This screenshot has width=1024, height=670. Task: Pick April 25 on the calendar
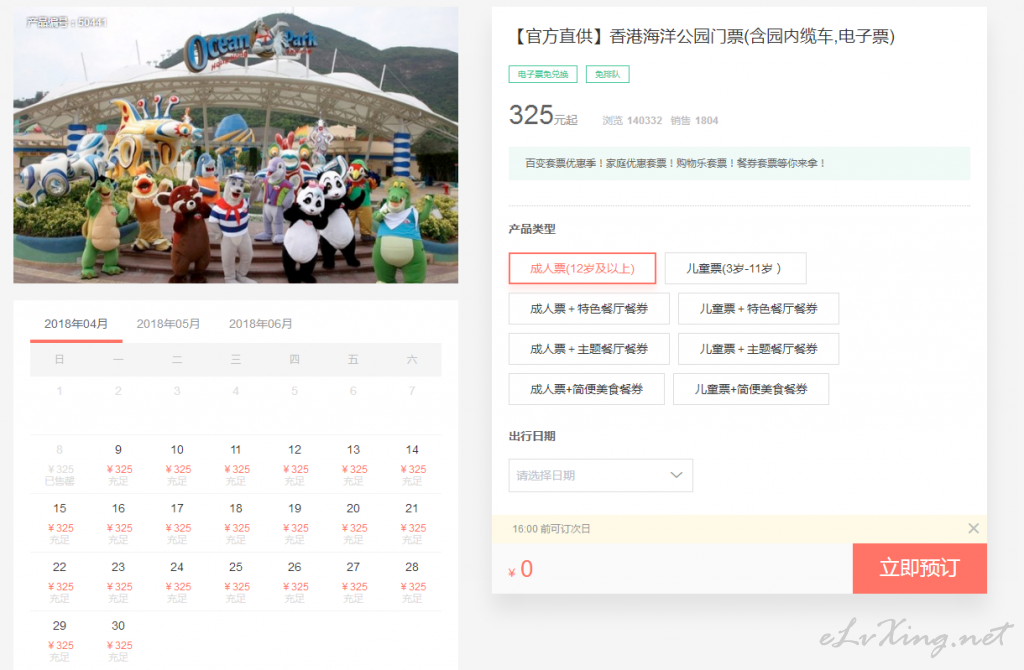point(236,582)
